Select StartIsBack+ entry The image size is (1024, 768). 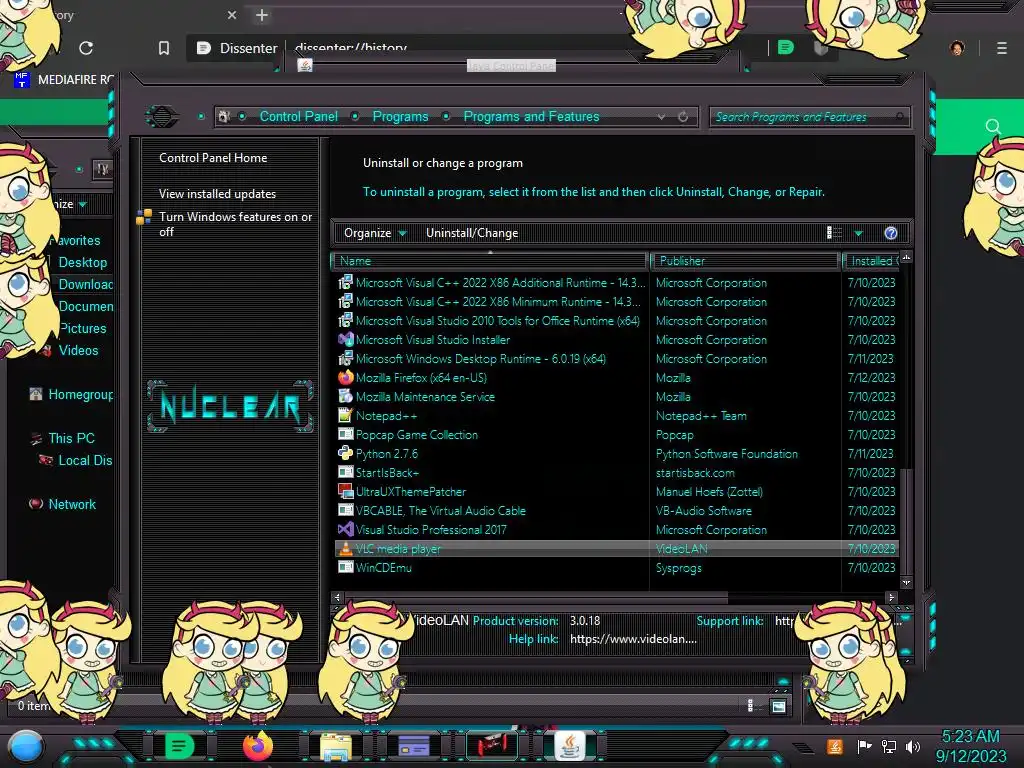pyautogui.click(x=387, y=473)
